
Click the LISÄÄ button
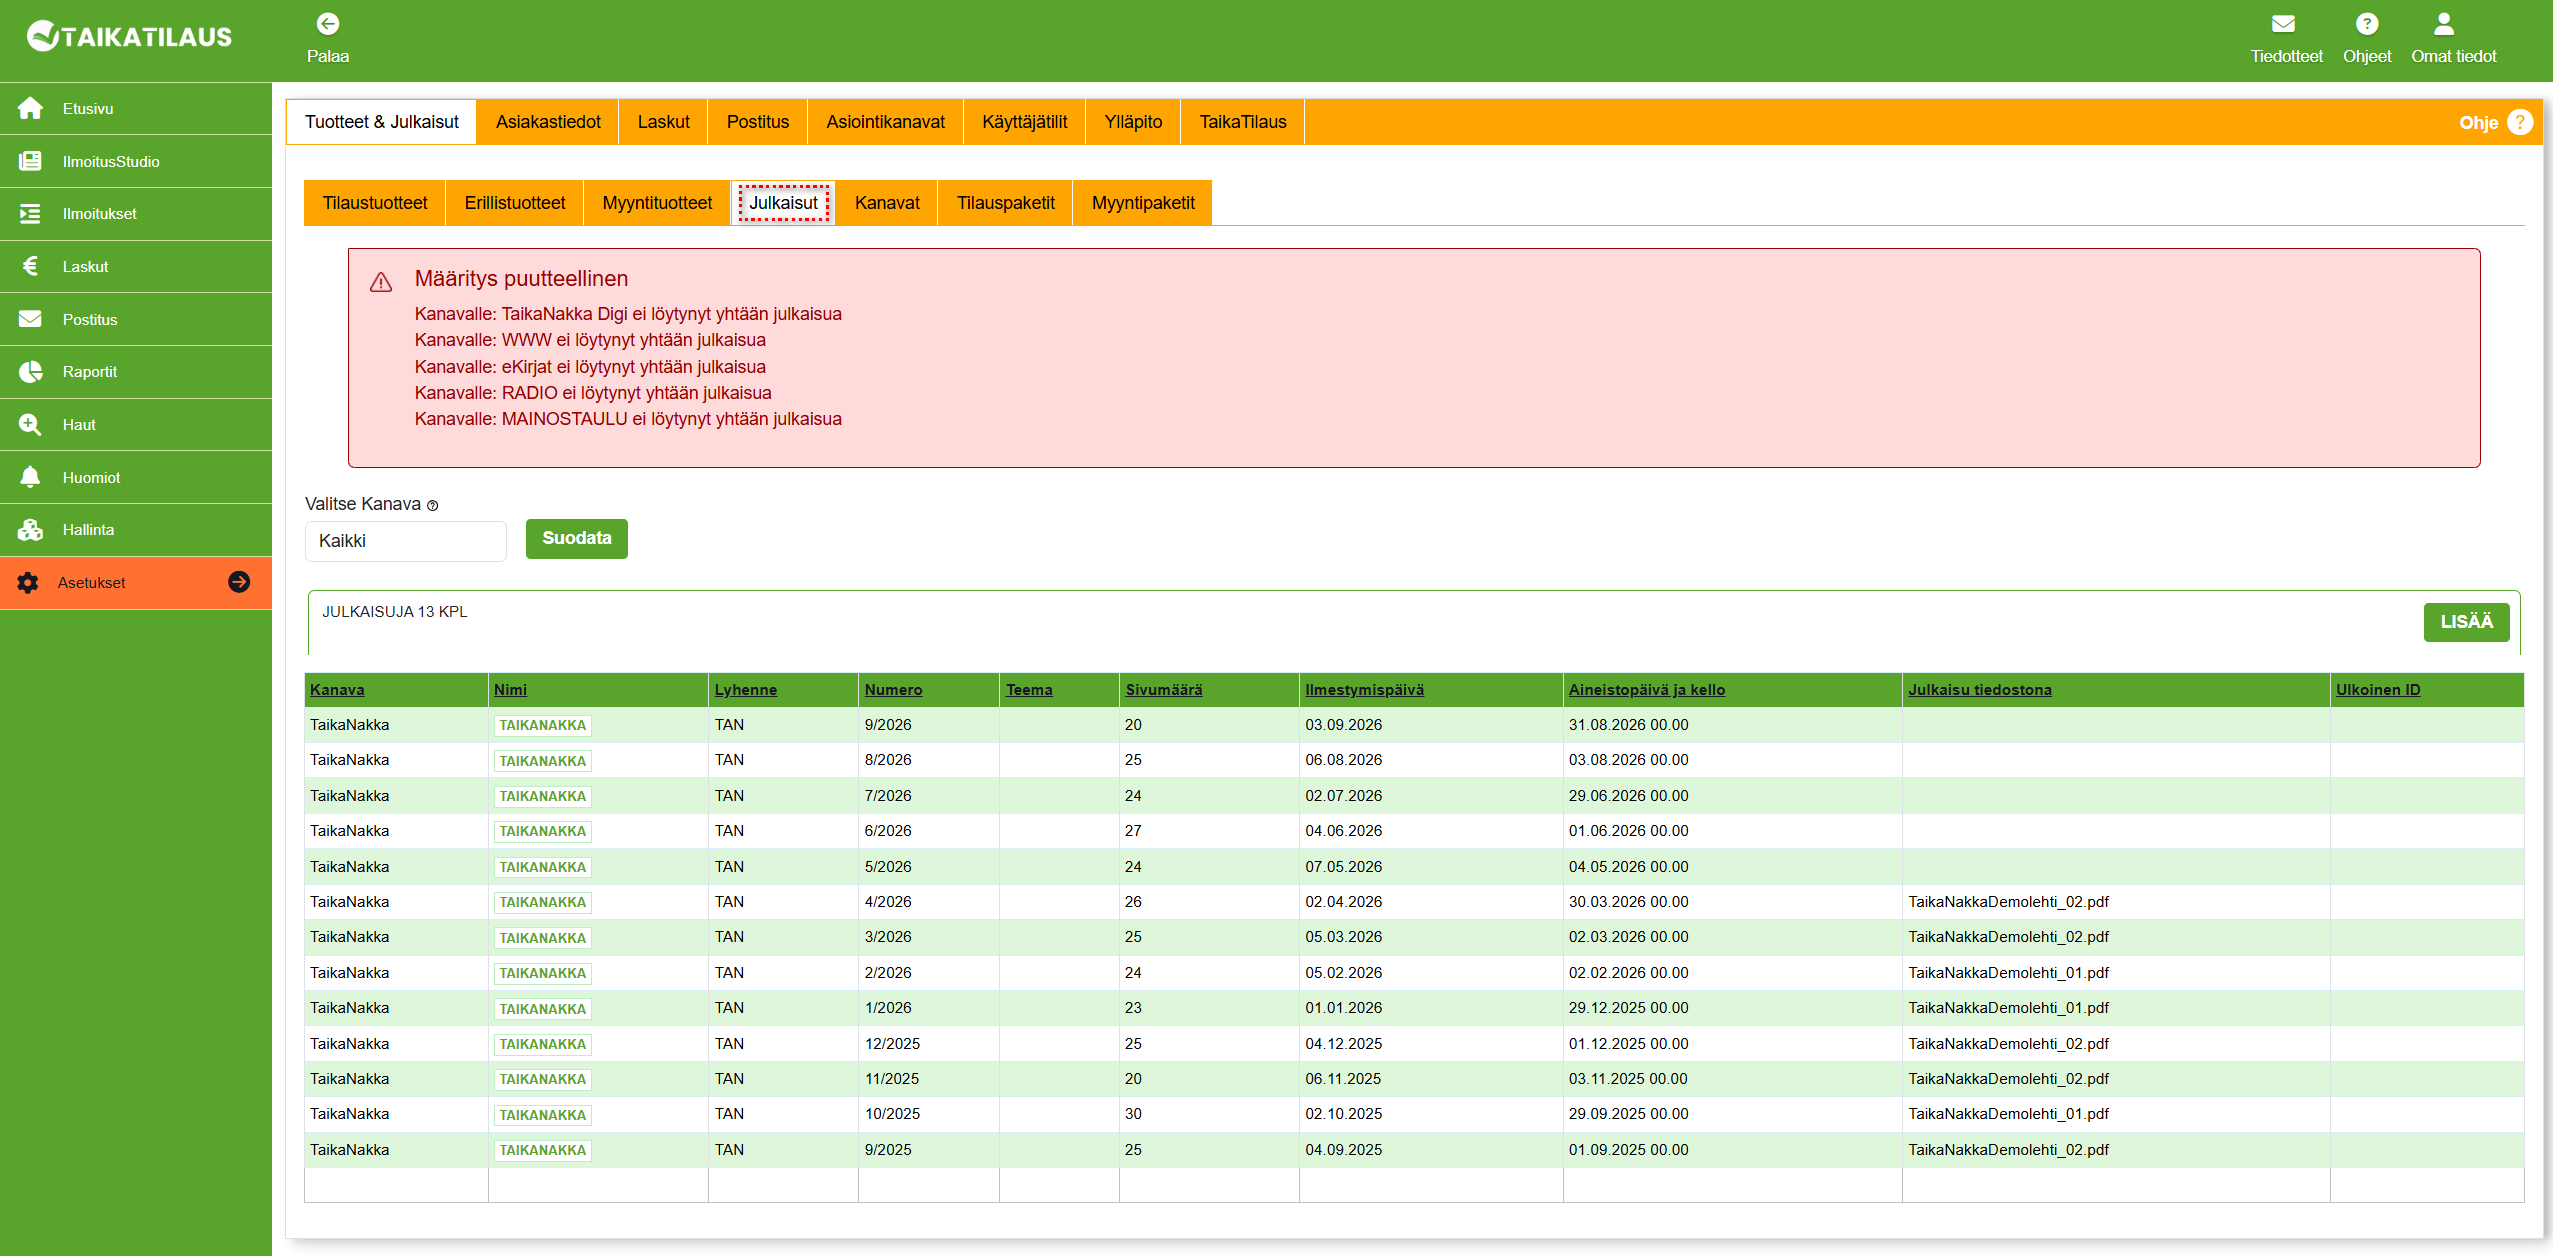tap(2465, 622)
